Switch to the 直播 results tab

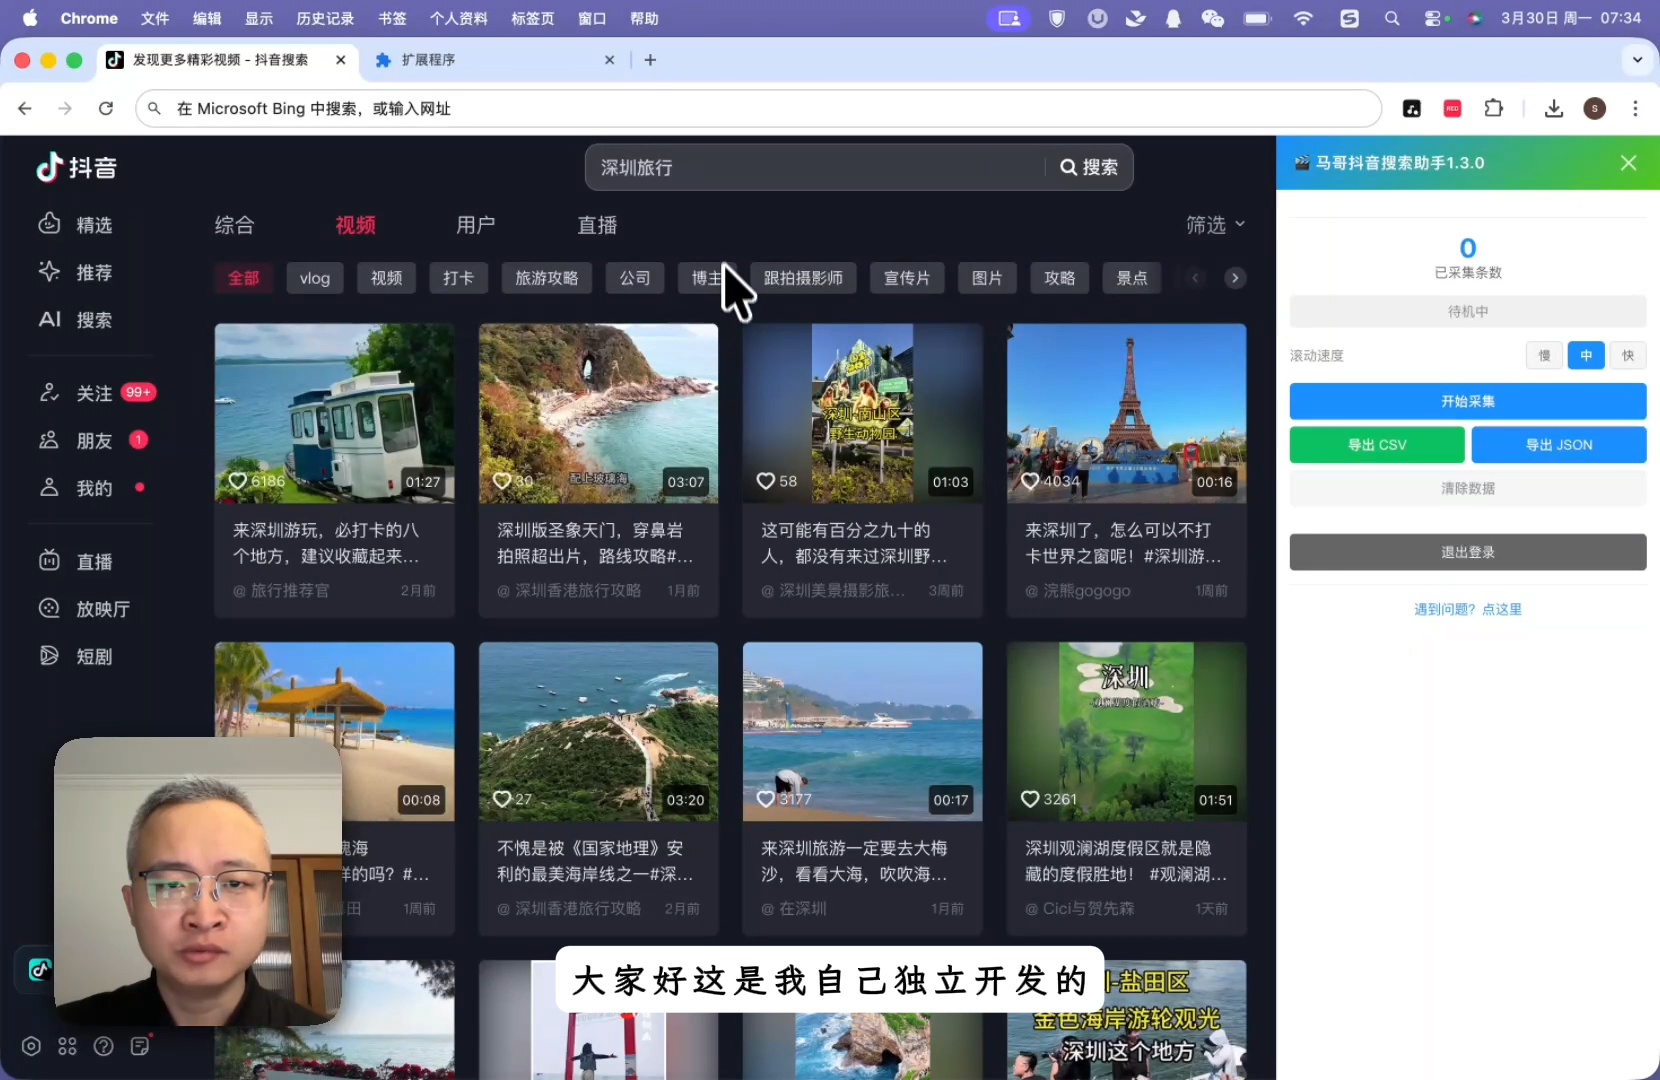pos(598,225)
